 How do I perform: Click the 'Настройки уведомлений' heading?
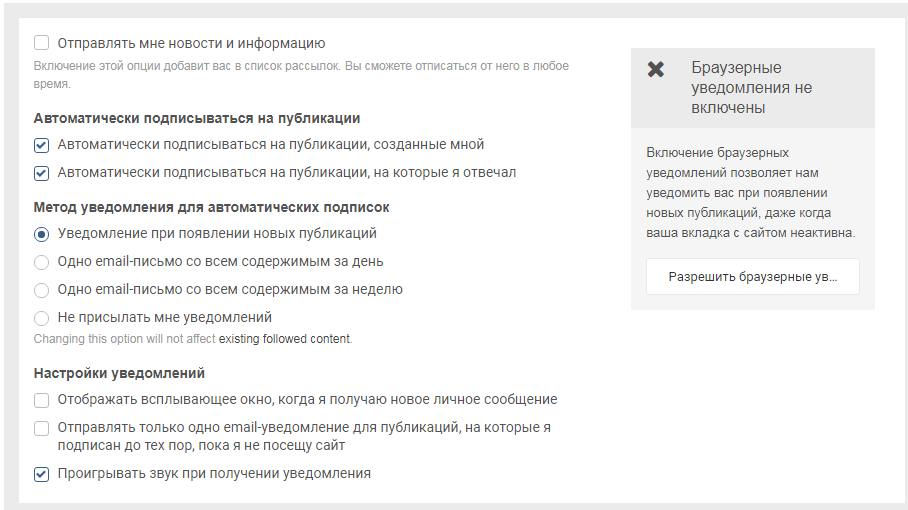point(119,373)
